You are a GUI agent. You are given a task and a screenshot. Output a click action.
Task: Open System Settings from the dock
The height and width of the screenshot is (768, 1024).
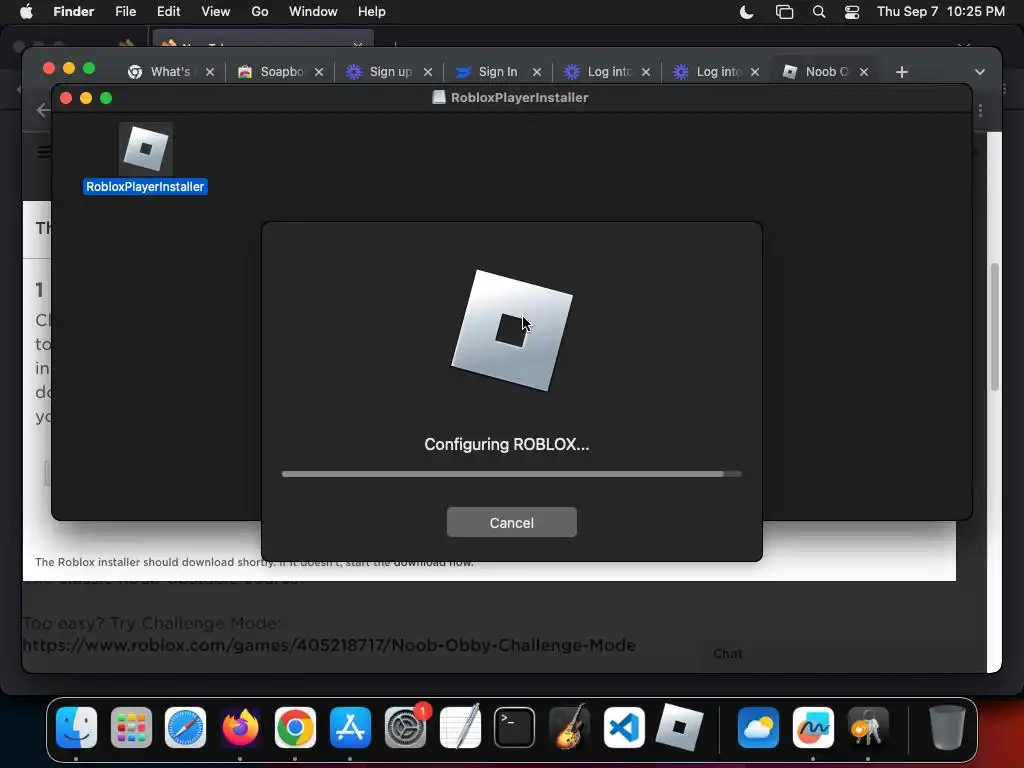(x=406, y=727)
